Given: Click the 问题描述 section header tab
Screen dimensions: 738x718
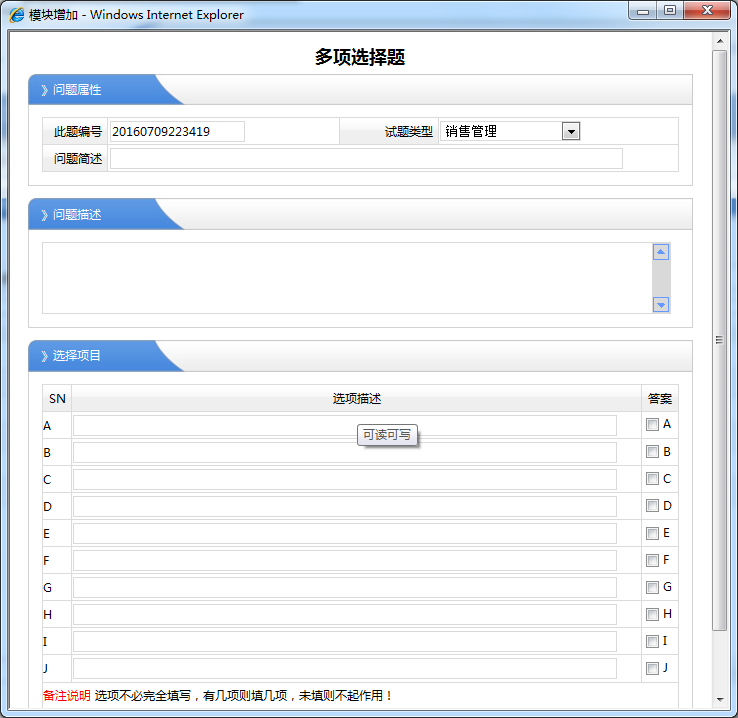Looking at the screenshot, I should pyautogui.click(x=77, y=215).
